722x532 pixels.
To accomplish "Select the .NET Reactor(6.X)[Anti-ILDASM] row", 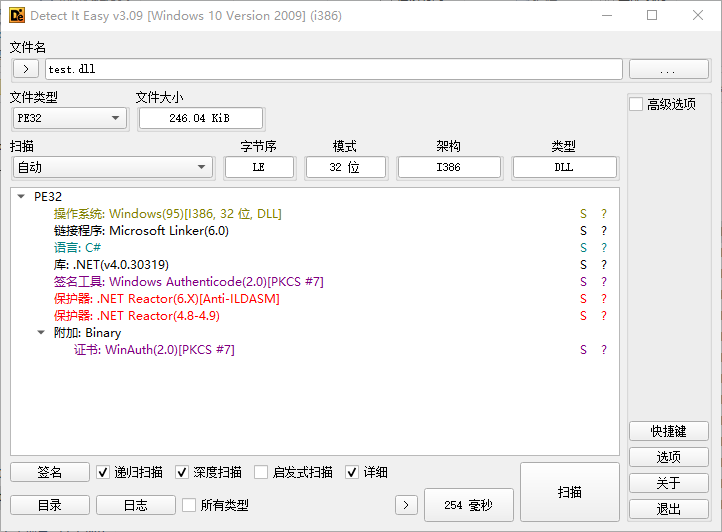I will pos(315,299).
